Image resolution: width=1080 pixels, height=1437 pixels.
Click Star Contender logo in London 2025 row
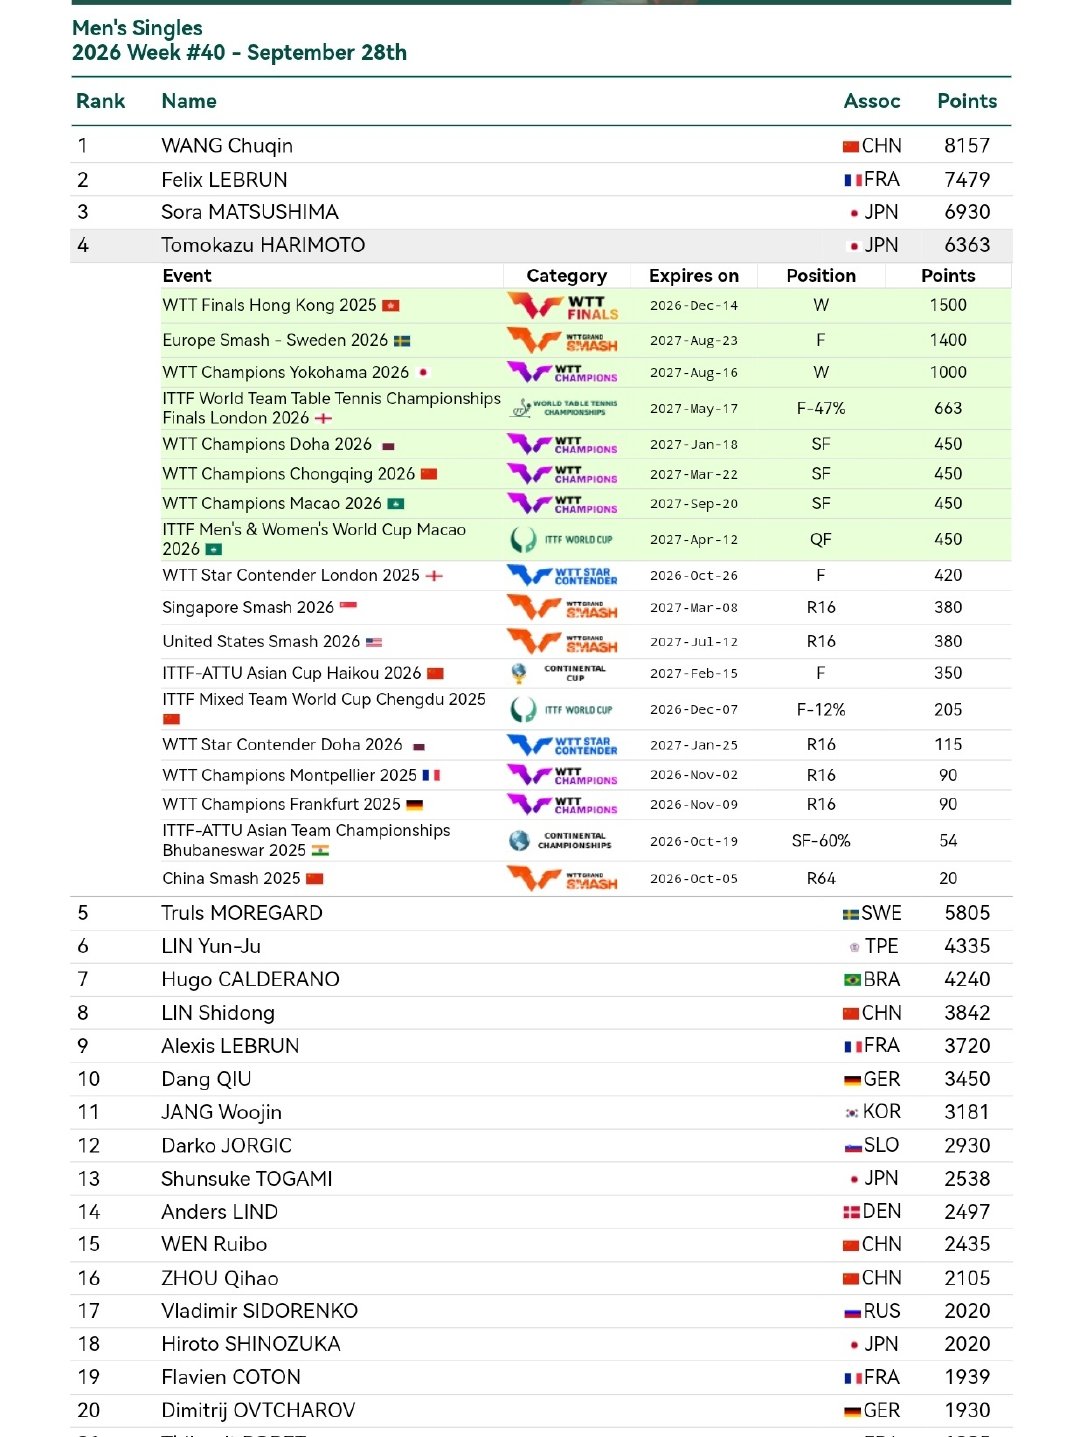pyautogui.click(x=563, y=575)
